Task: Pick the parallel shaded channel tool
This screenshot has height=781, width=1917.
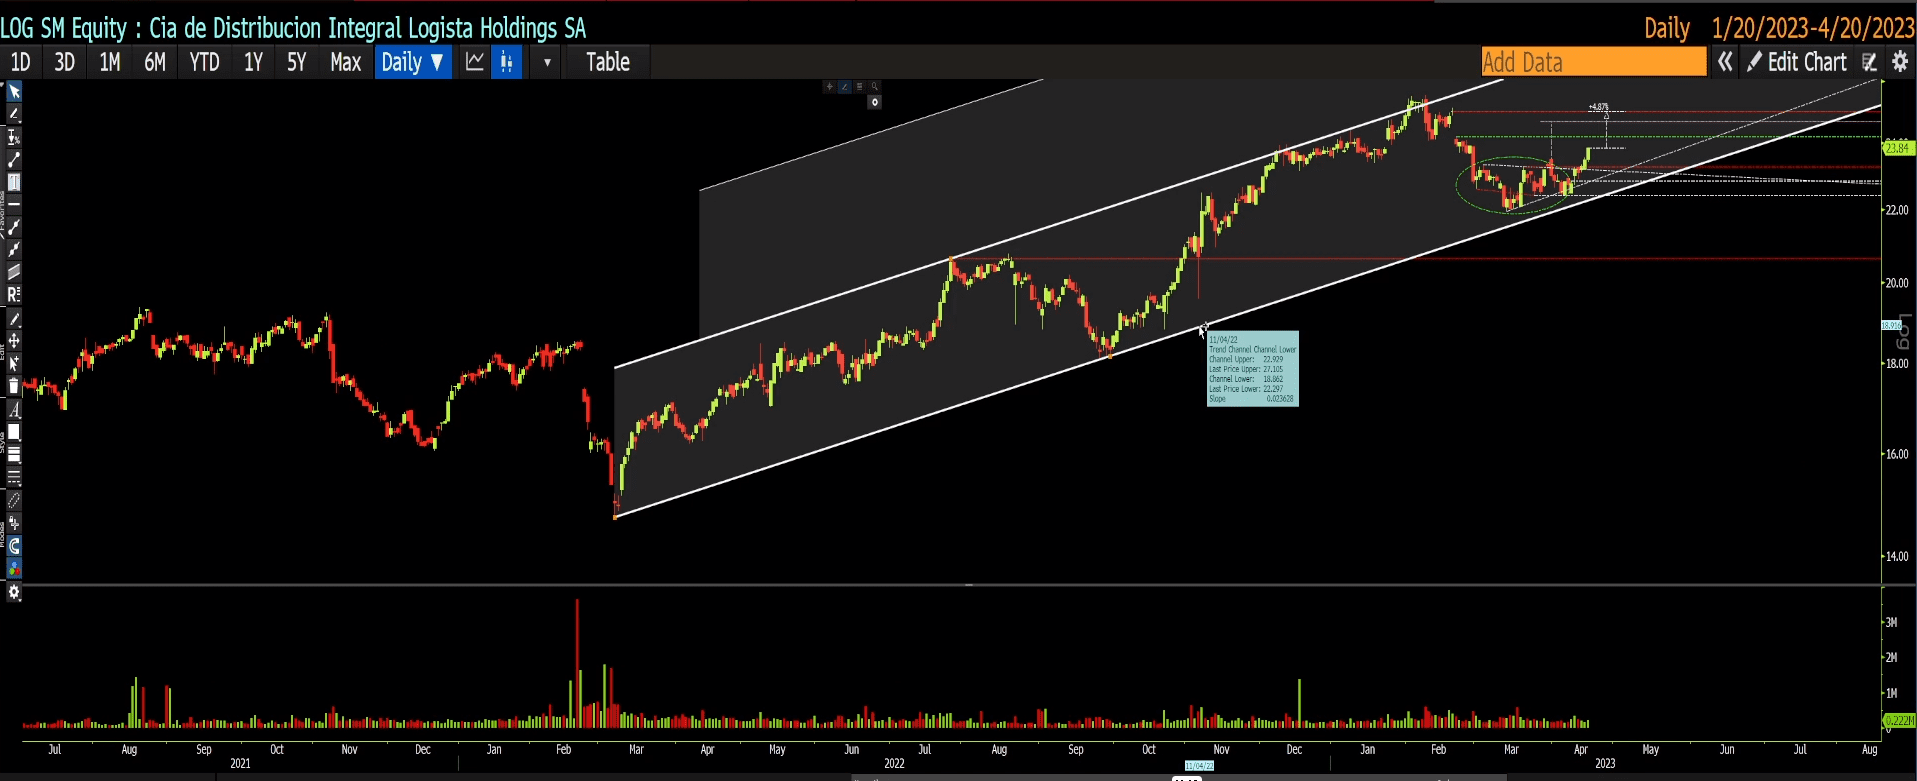Action: 14,272
